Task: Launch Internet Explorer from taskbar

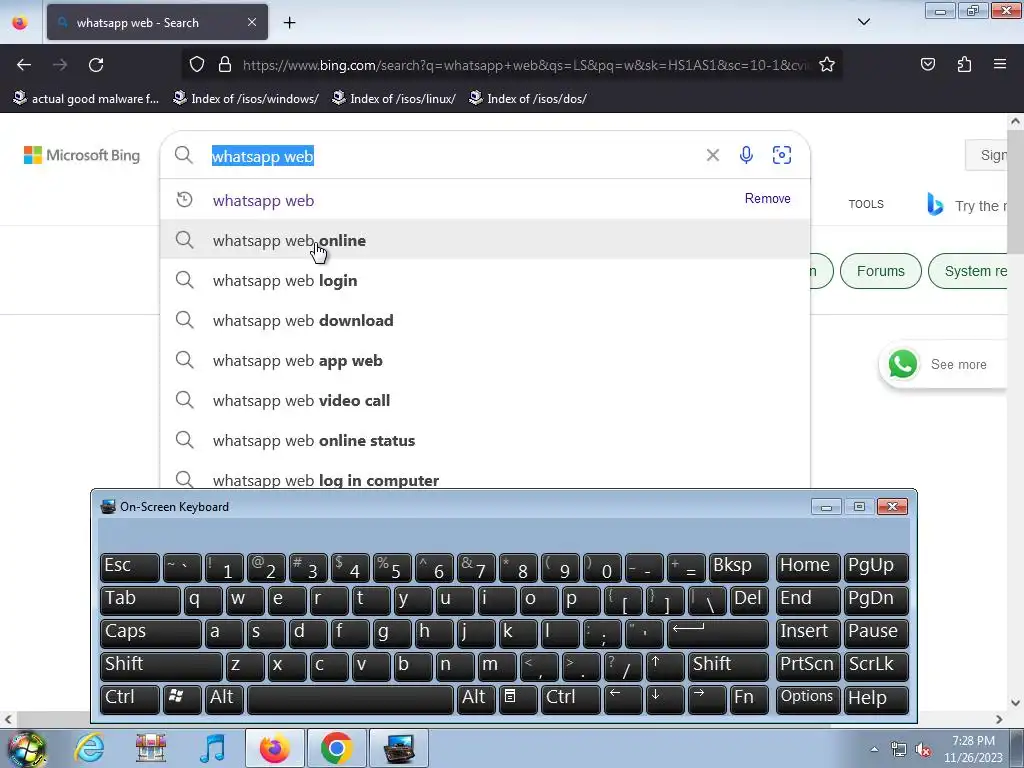Action: (x=89, y=748)
